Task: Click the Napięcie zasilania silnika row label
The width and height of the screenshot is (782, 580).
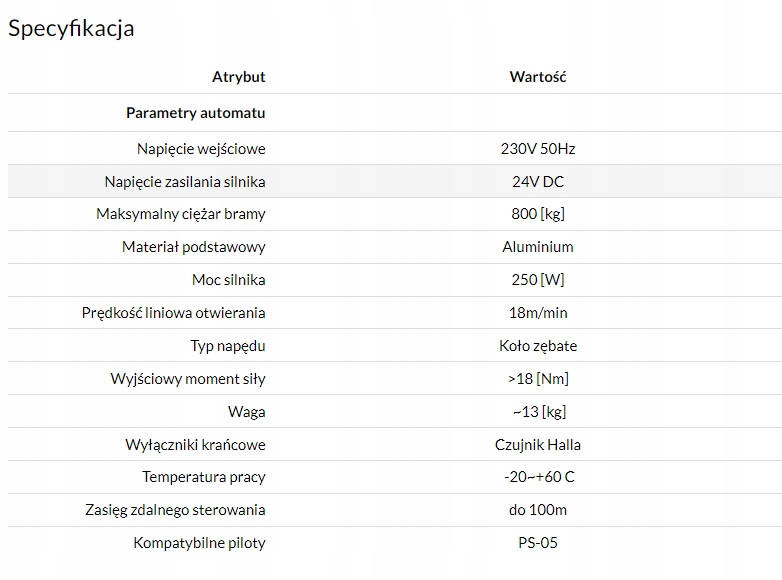Action: point(185,182)
